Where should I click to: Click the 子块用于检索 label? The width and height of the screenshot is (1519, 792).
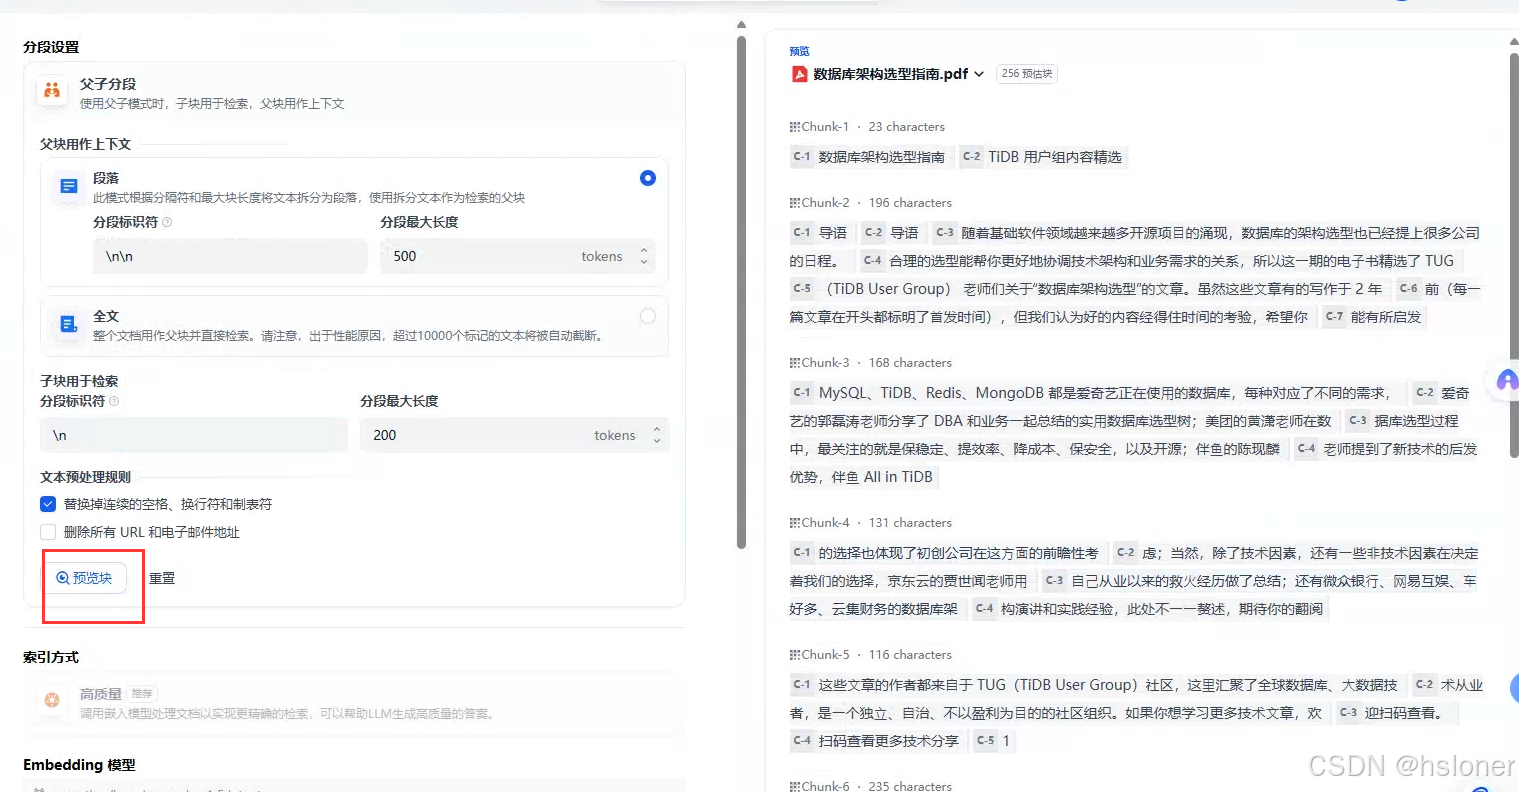click(x=79, y=381)
